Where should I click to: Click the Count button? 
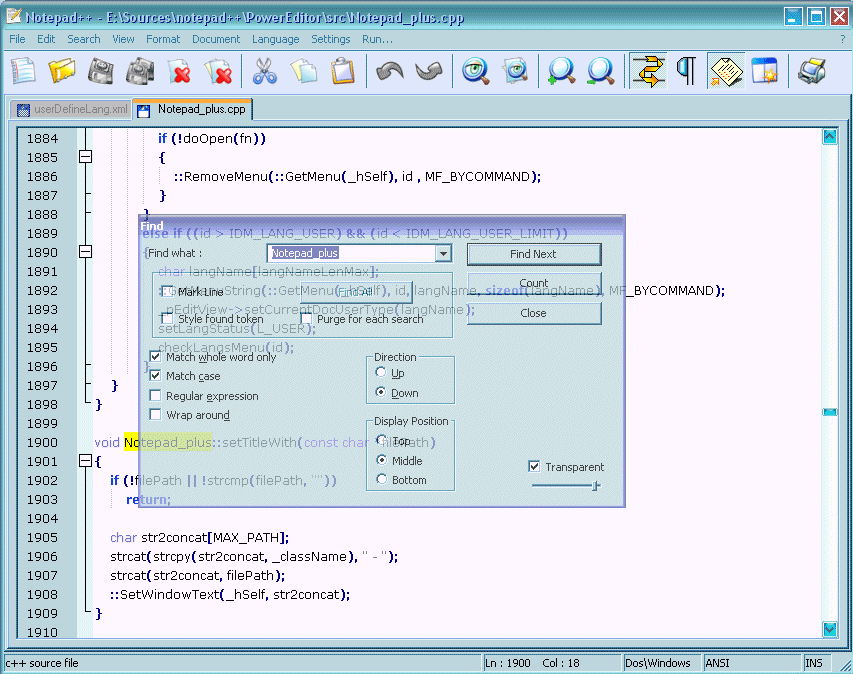click(x=534, y=283)
